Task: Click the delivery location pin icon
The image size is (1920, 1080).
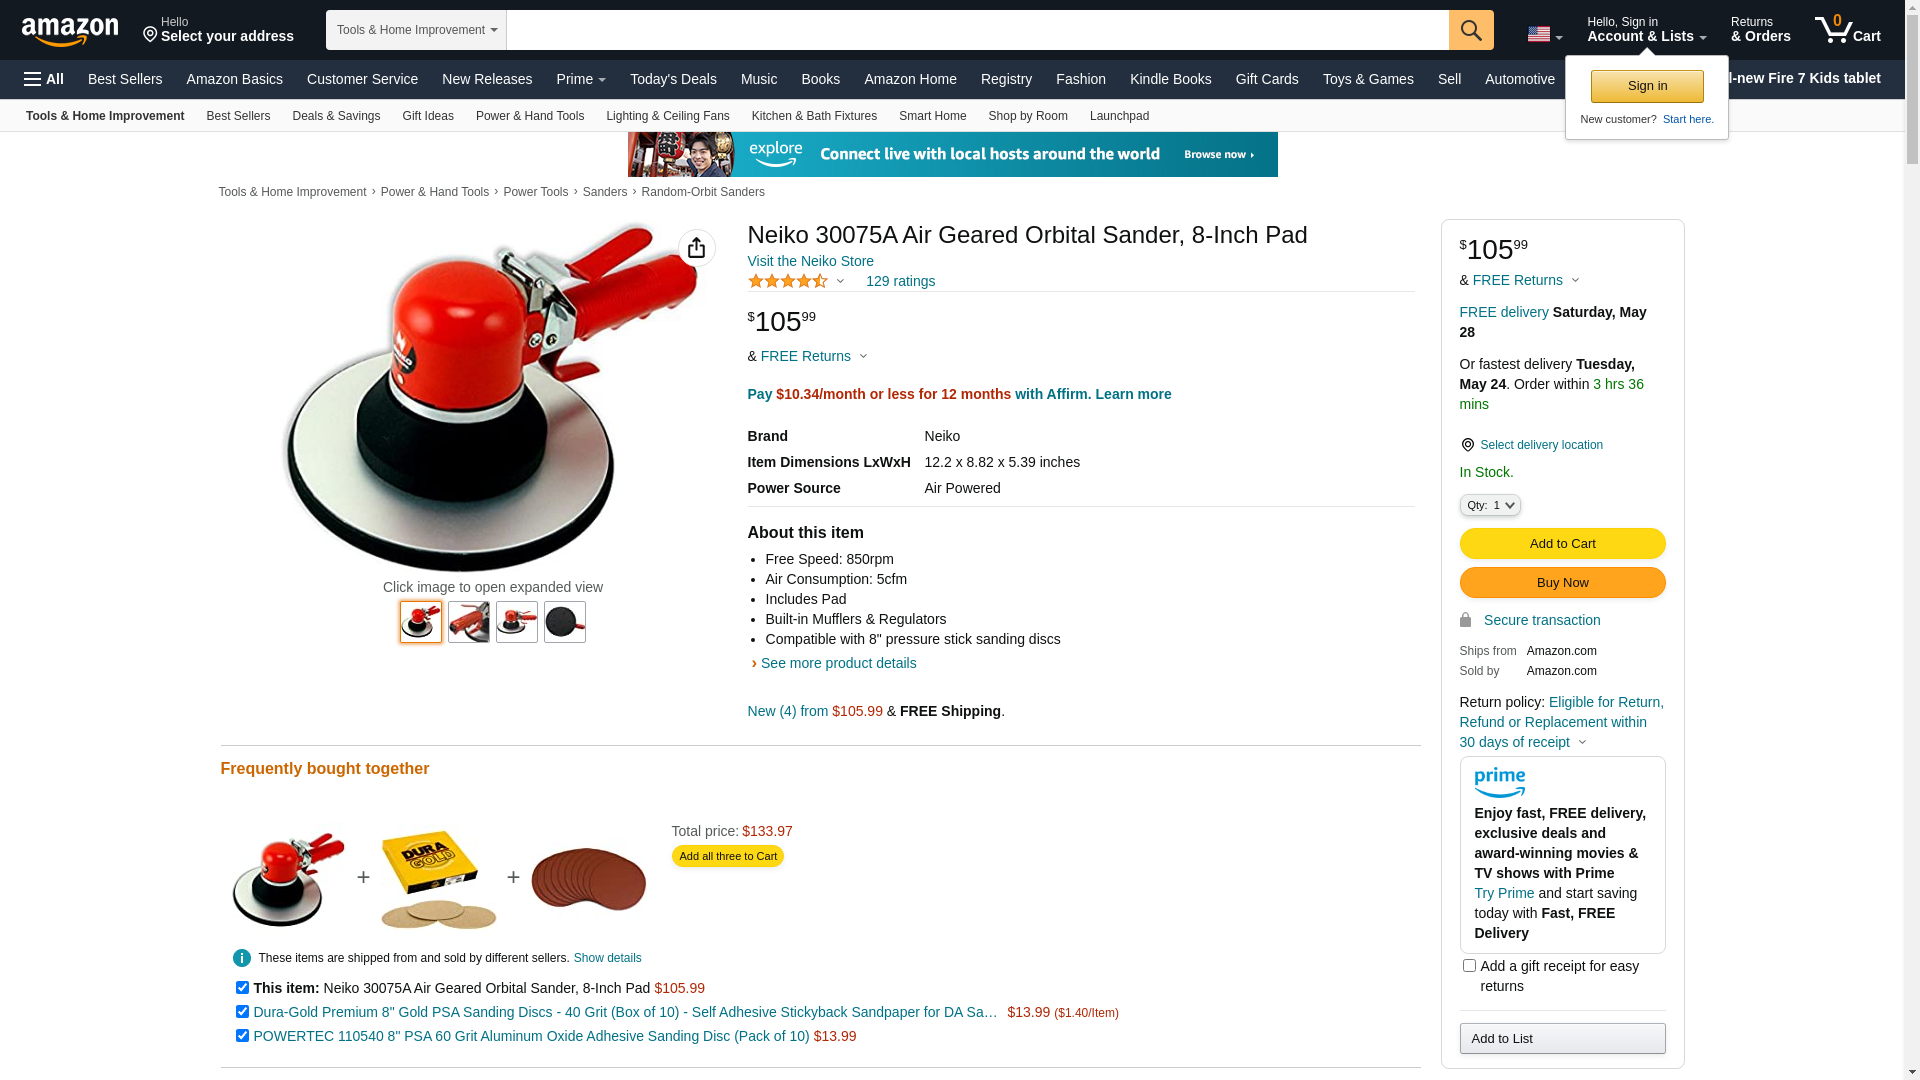Action: point(1467,445)
